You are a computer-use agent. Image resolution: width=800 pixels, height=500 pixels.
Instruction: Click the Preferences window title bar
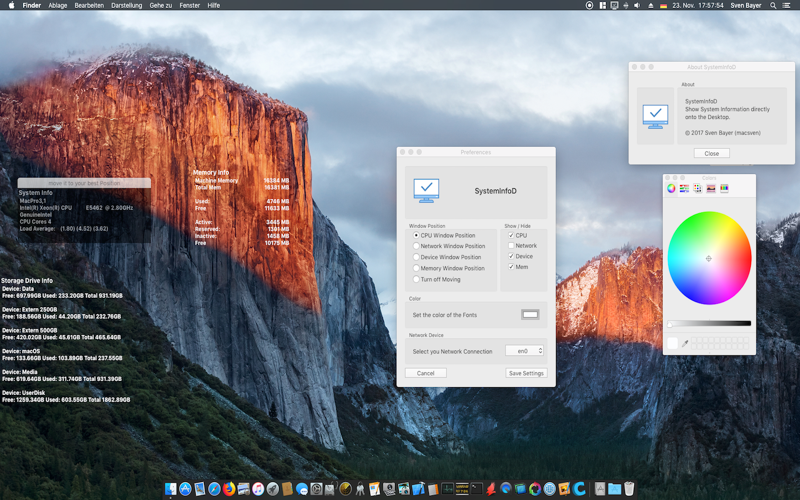(476, 152)
